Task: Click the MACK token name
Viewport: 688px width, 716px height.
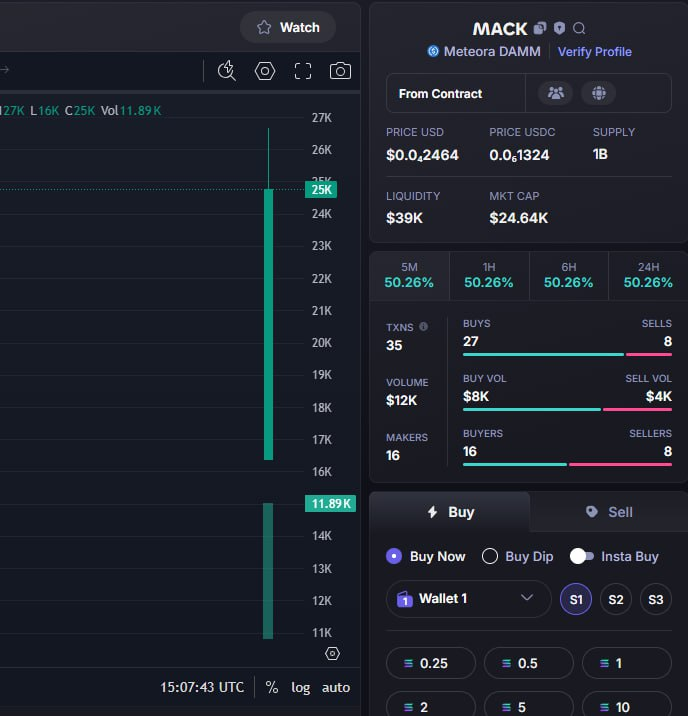Action: coord(500,29)
